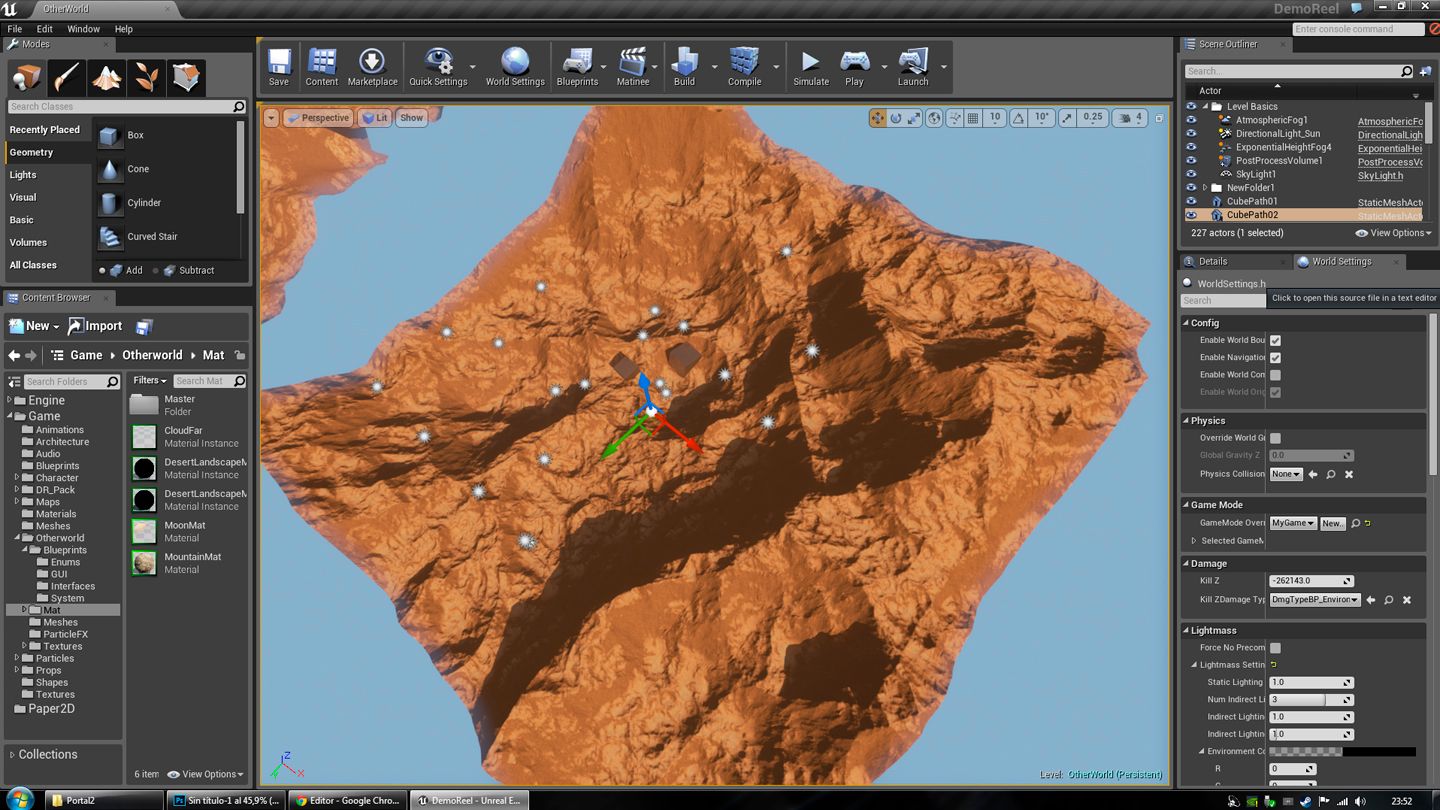The height and width of the screenshot is (810, 1440).
Task: Click the save-all disk icon in Content Browser
Action: pyautogui.click(x=144, y=326)
